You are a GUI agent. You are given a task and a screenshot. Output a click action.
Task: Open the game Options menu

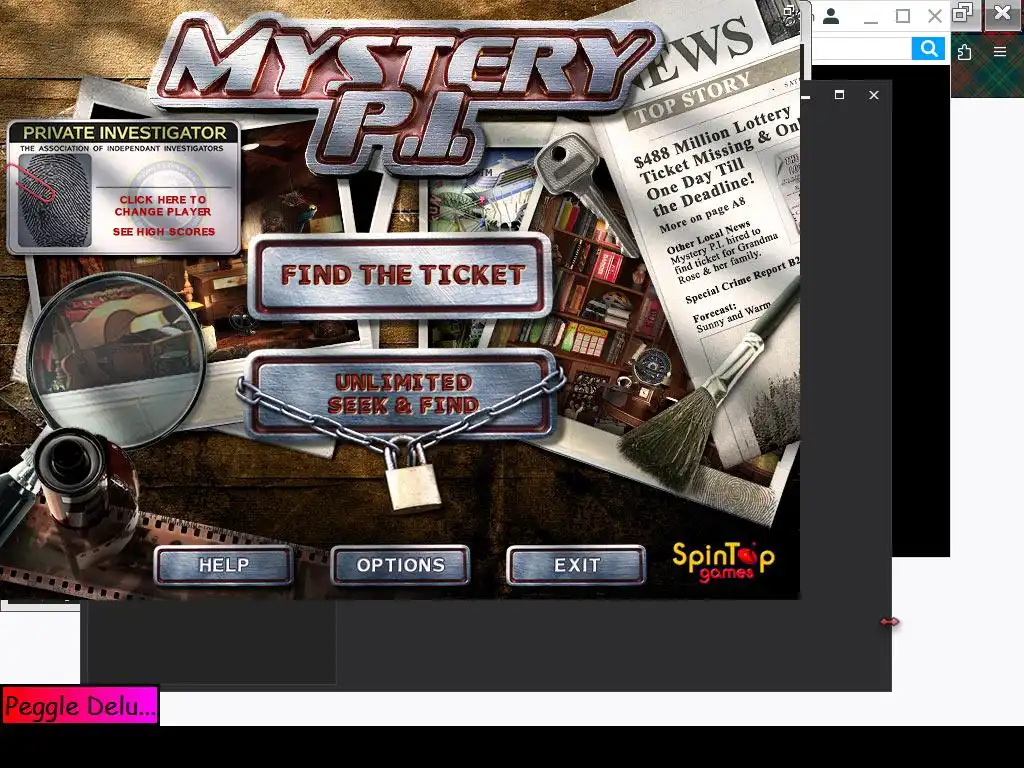400,565
